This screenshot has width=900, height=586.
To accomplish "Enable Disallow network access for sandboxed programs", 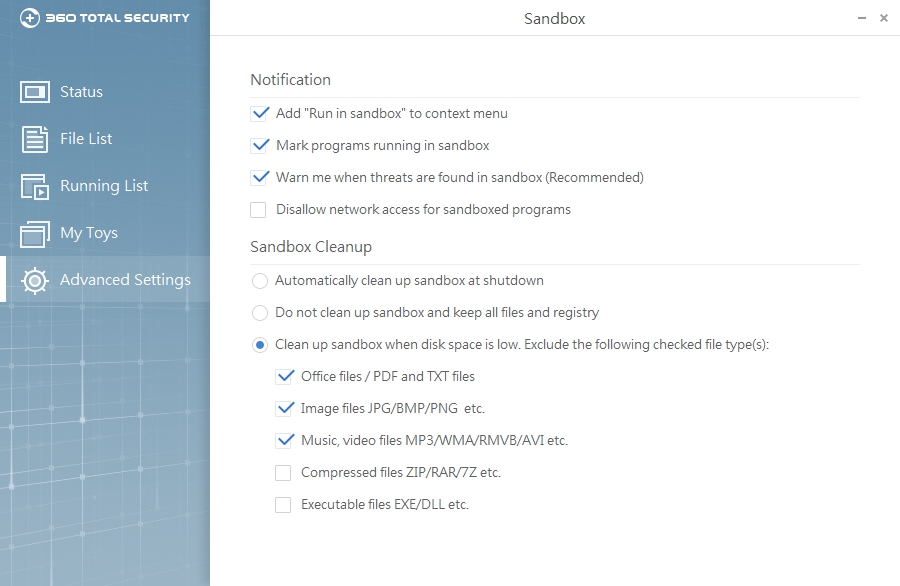I will pos(259,210).
